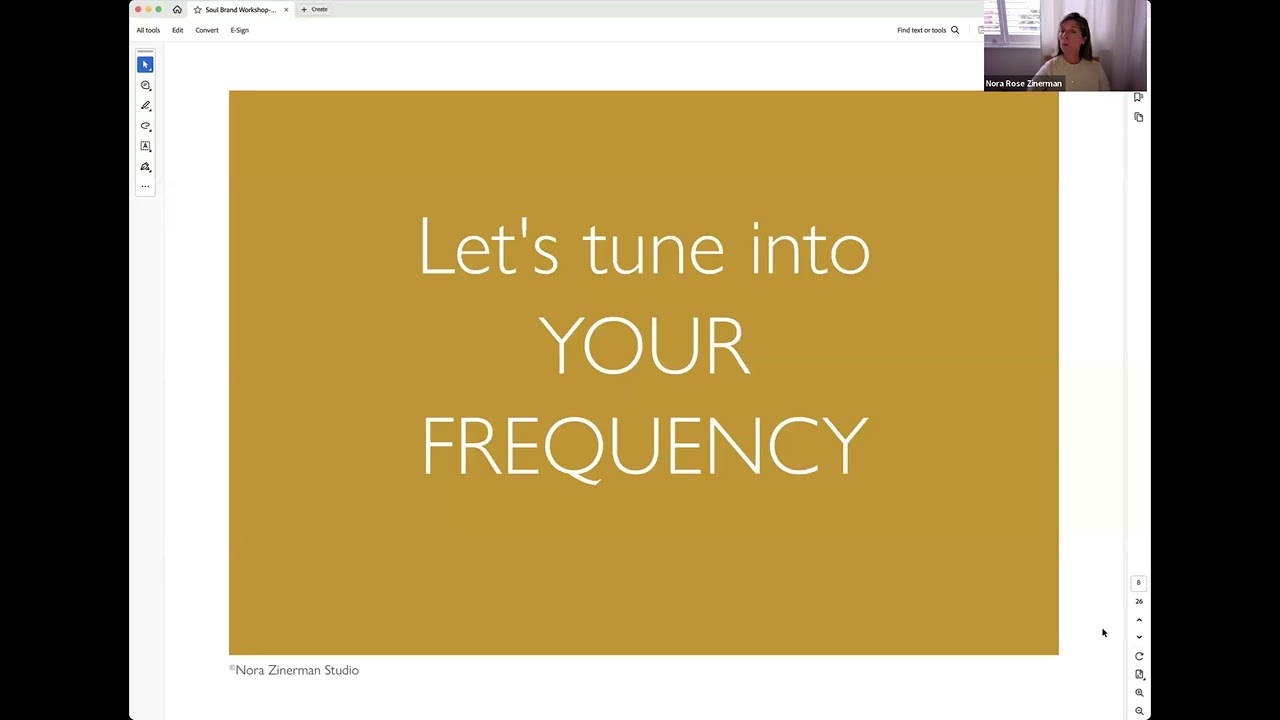Image resolution: width=1280 pixels, height=720 pixels.
Task: Click the Nora Zinerman Studio footer text
Action: coord(294,670)
